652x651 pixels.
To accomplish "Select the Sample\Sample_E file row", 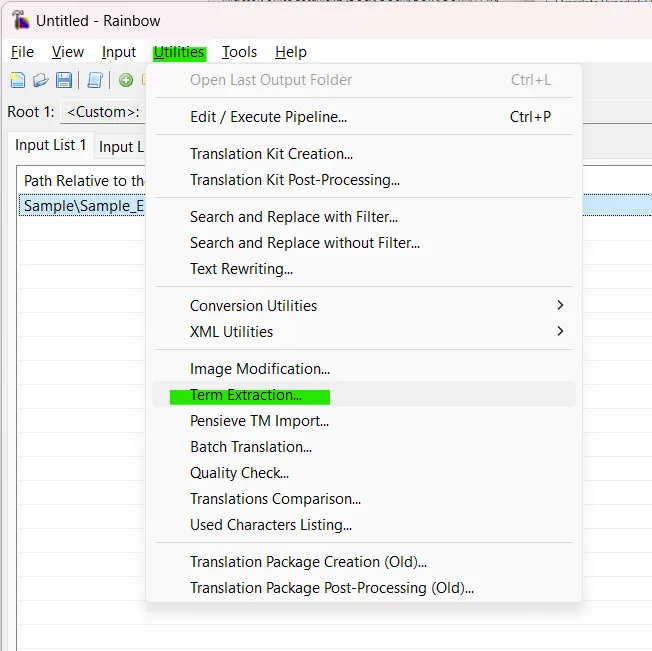I will point(83,206).
